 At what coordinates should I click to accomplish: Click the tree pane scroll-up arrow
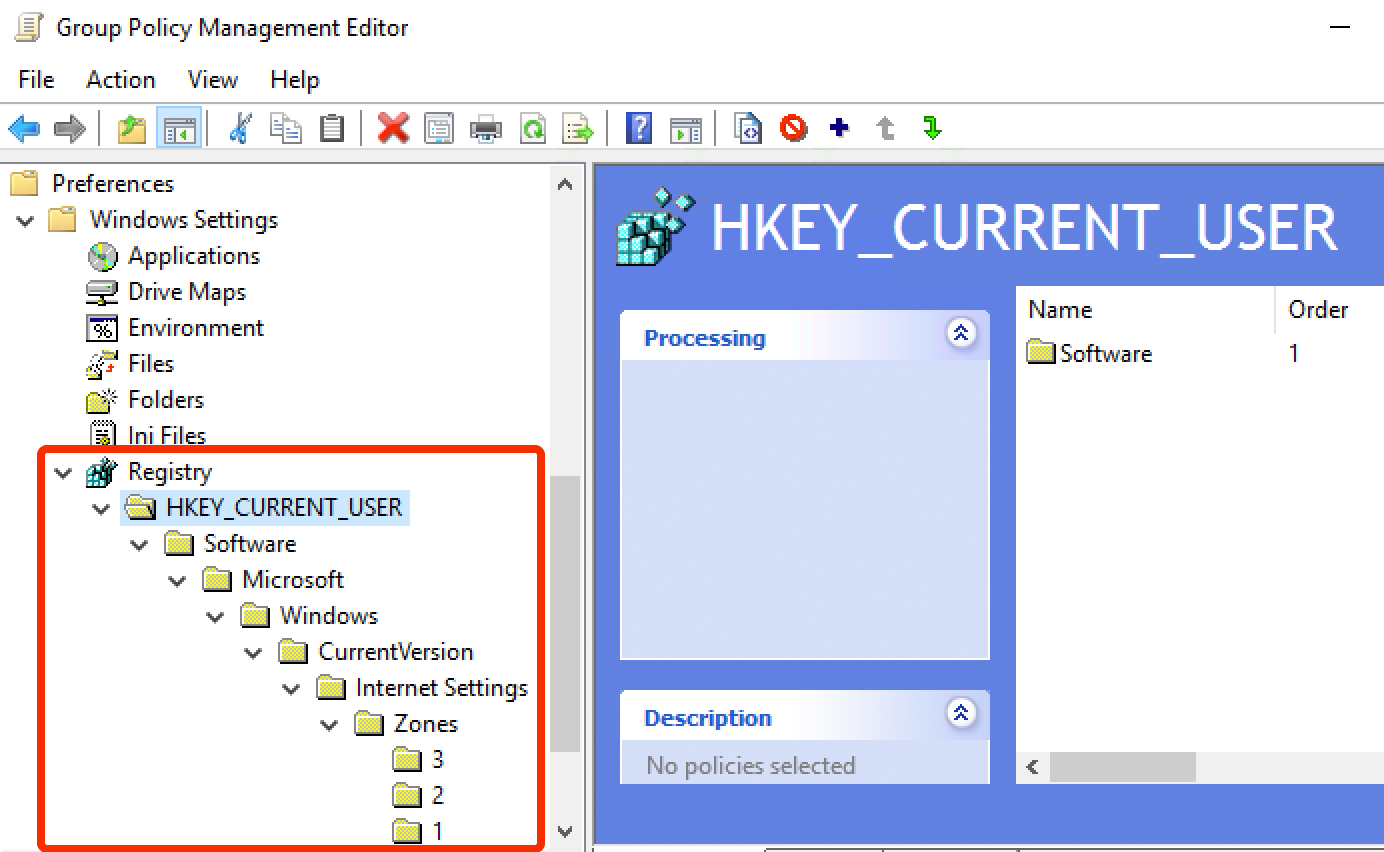[x=565, y=184]
